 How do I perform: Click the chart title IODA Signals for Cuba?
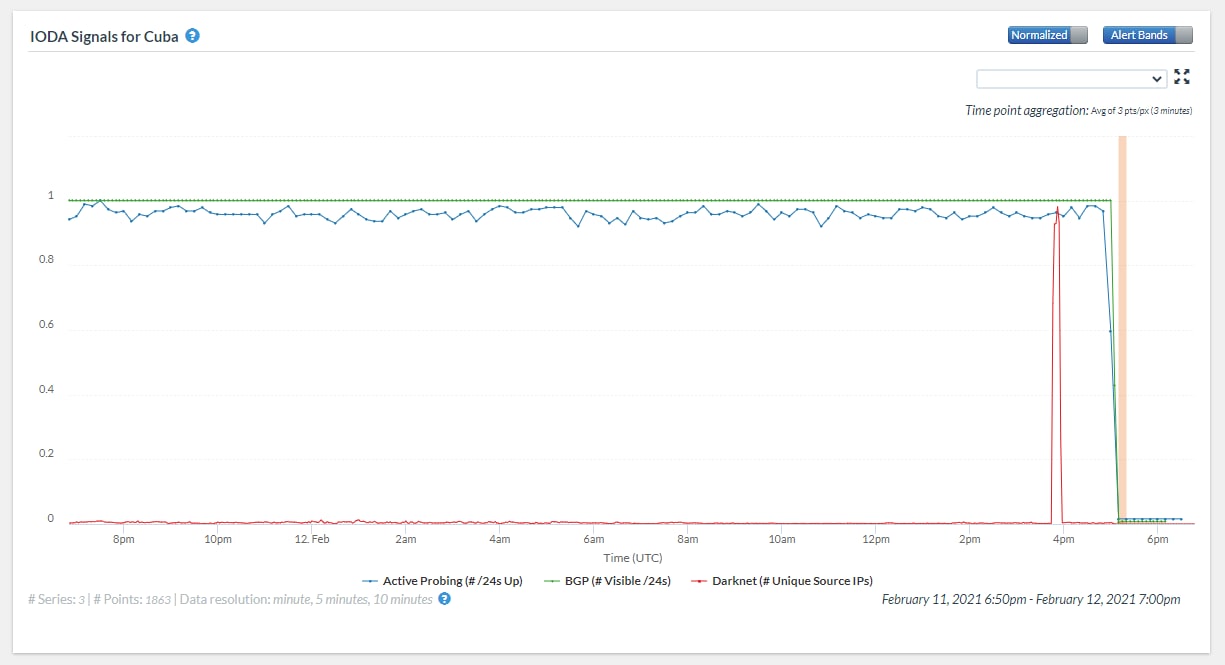tap(104, 36)
